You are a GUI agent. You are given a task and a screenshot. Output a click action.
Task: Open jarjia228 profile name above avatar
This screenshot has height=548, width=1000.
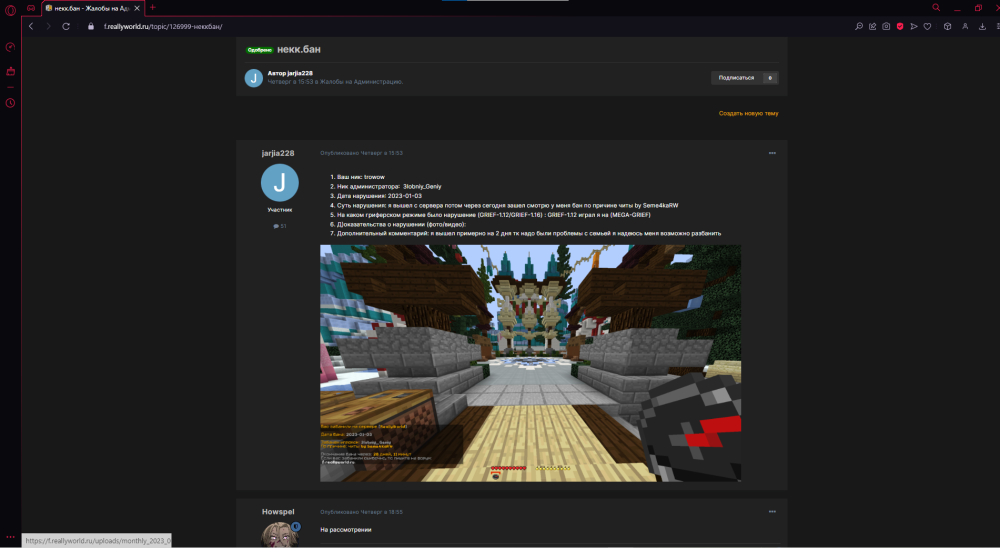click(x=278, y=153)
